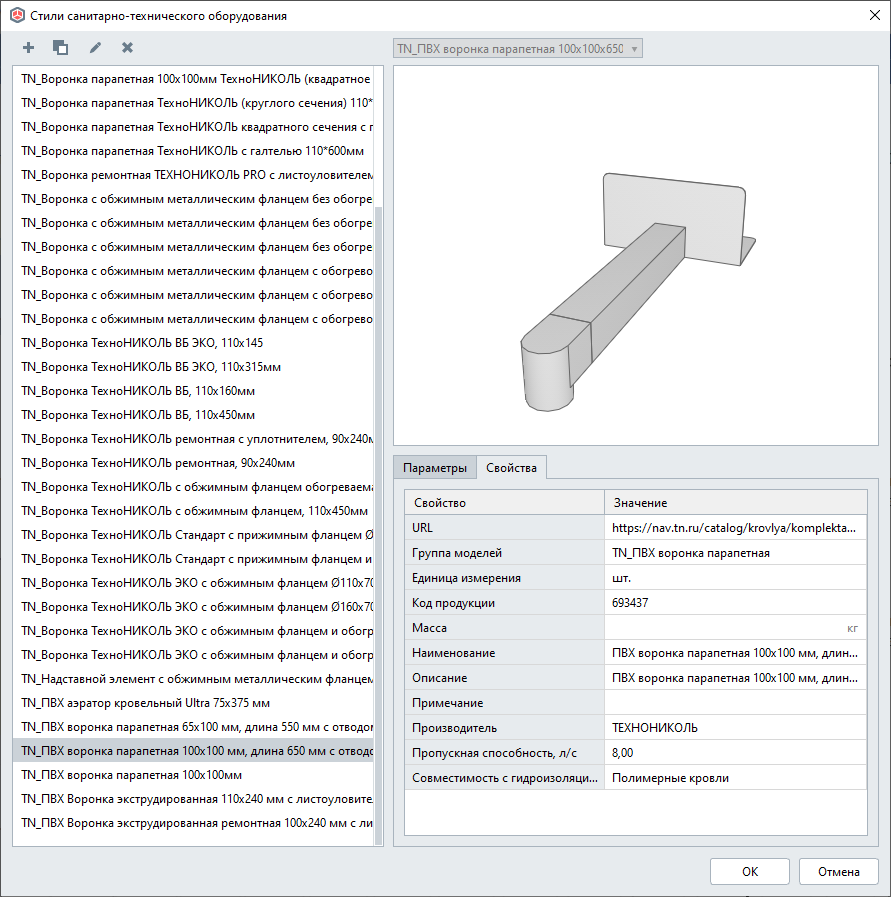Click the empty Примечание value cell
Image resolution: width=891 pixels, height=897 pixels.
tap(735, 702)
